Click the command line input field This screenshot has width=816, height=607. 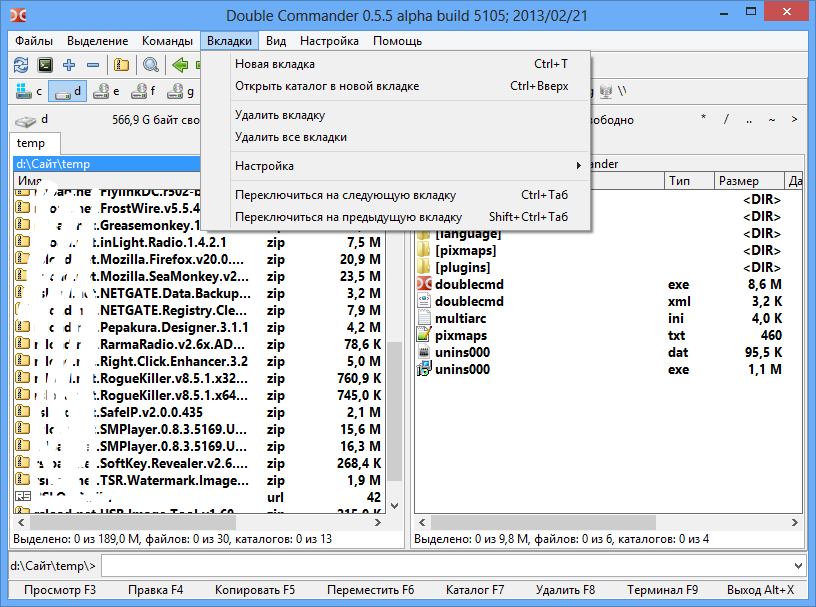tap(447, 565)
